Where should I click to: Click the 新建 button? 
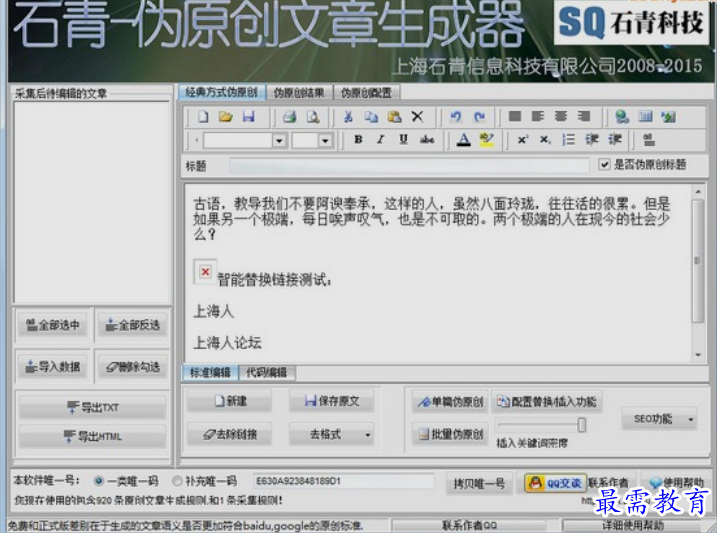coord(230,401)
